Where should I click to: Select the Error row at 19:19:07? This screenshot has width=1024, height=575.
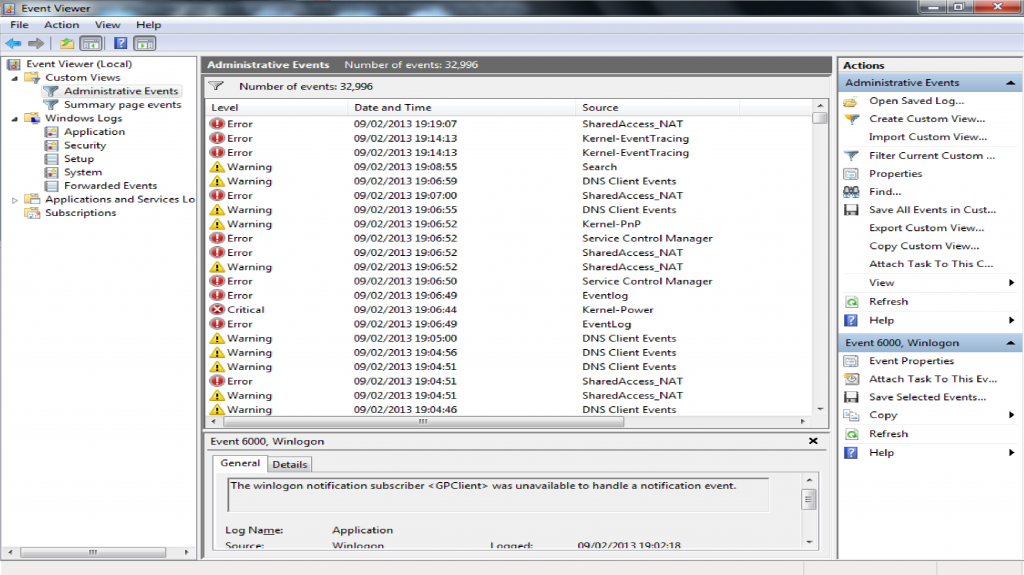tap(508, 124)
